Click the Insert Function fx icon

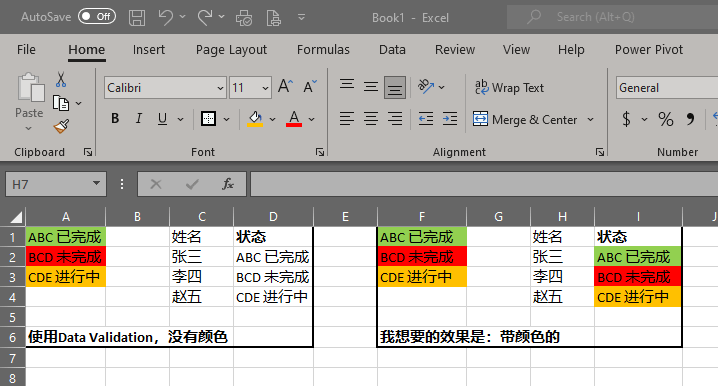(x=228, y=184)
